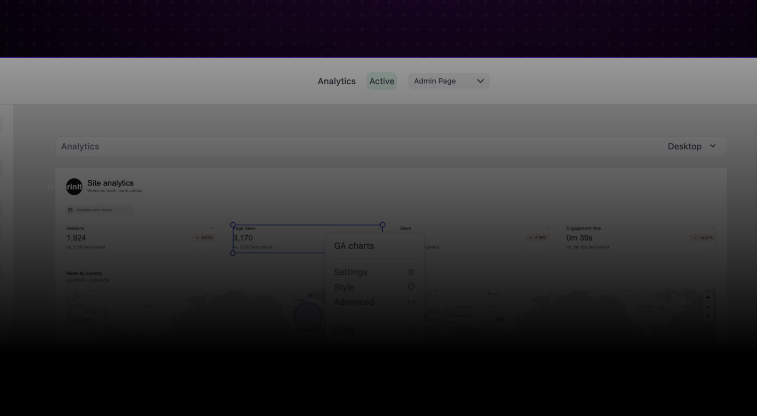Click the Settings sliders icon
This screenshot has width=757, height=416.
(411, 272)
